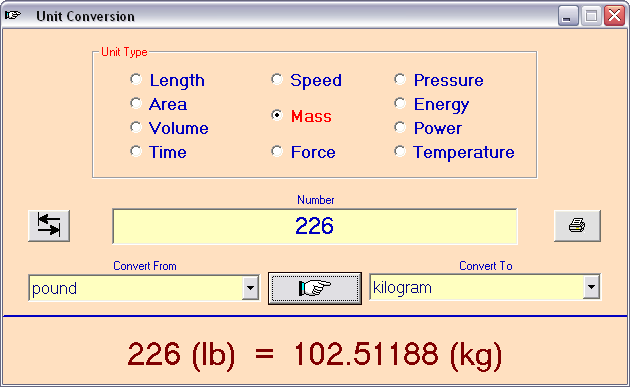Screen dimensions: 630x387
Task: Click the pointing hand convert button
Action: coord(315,288)
